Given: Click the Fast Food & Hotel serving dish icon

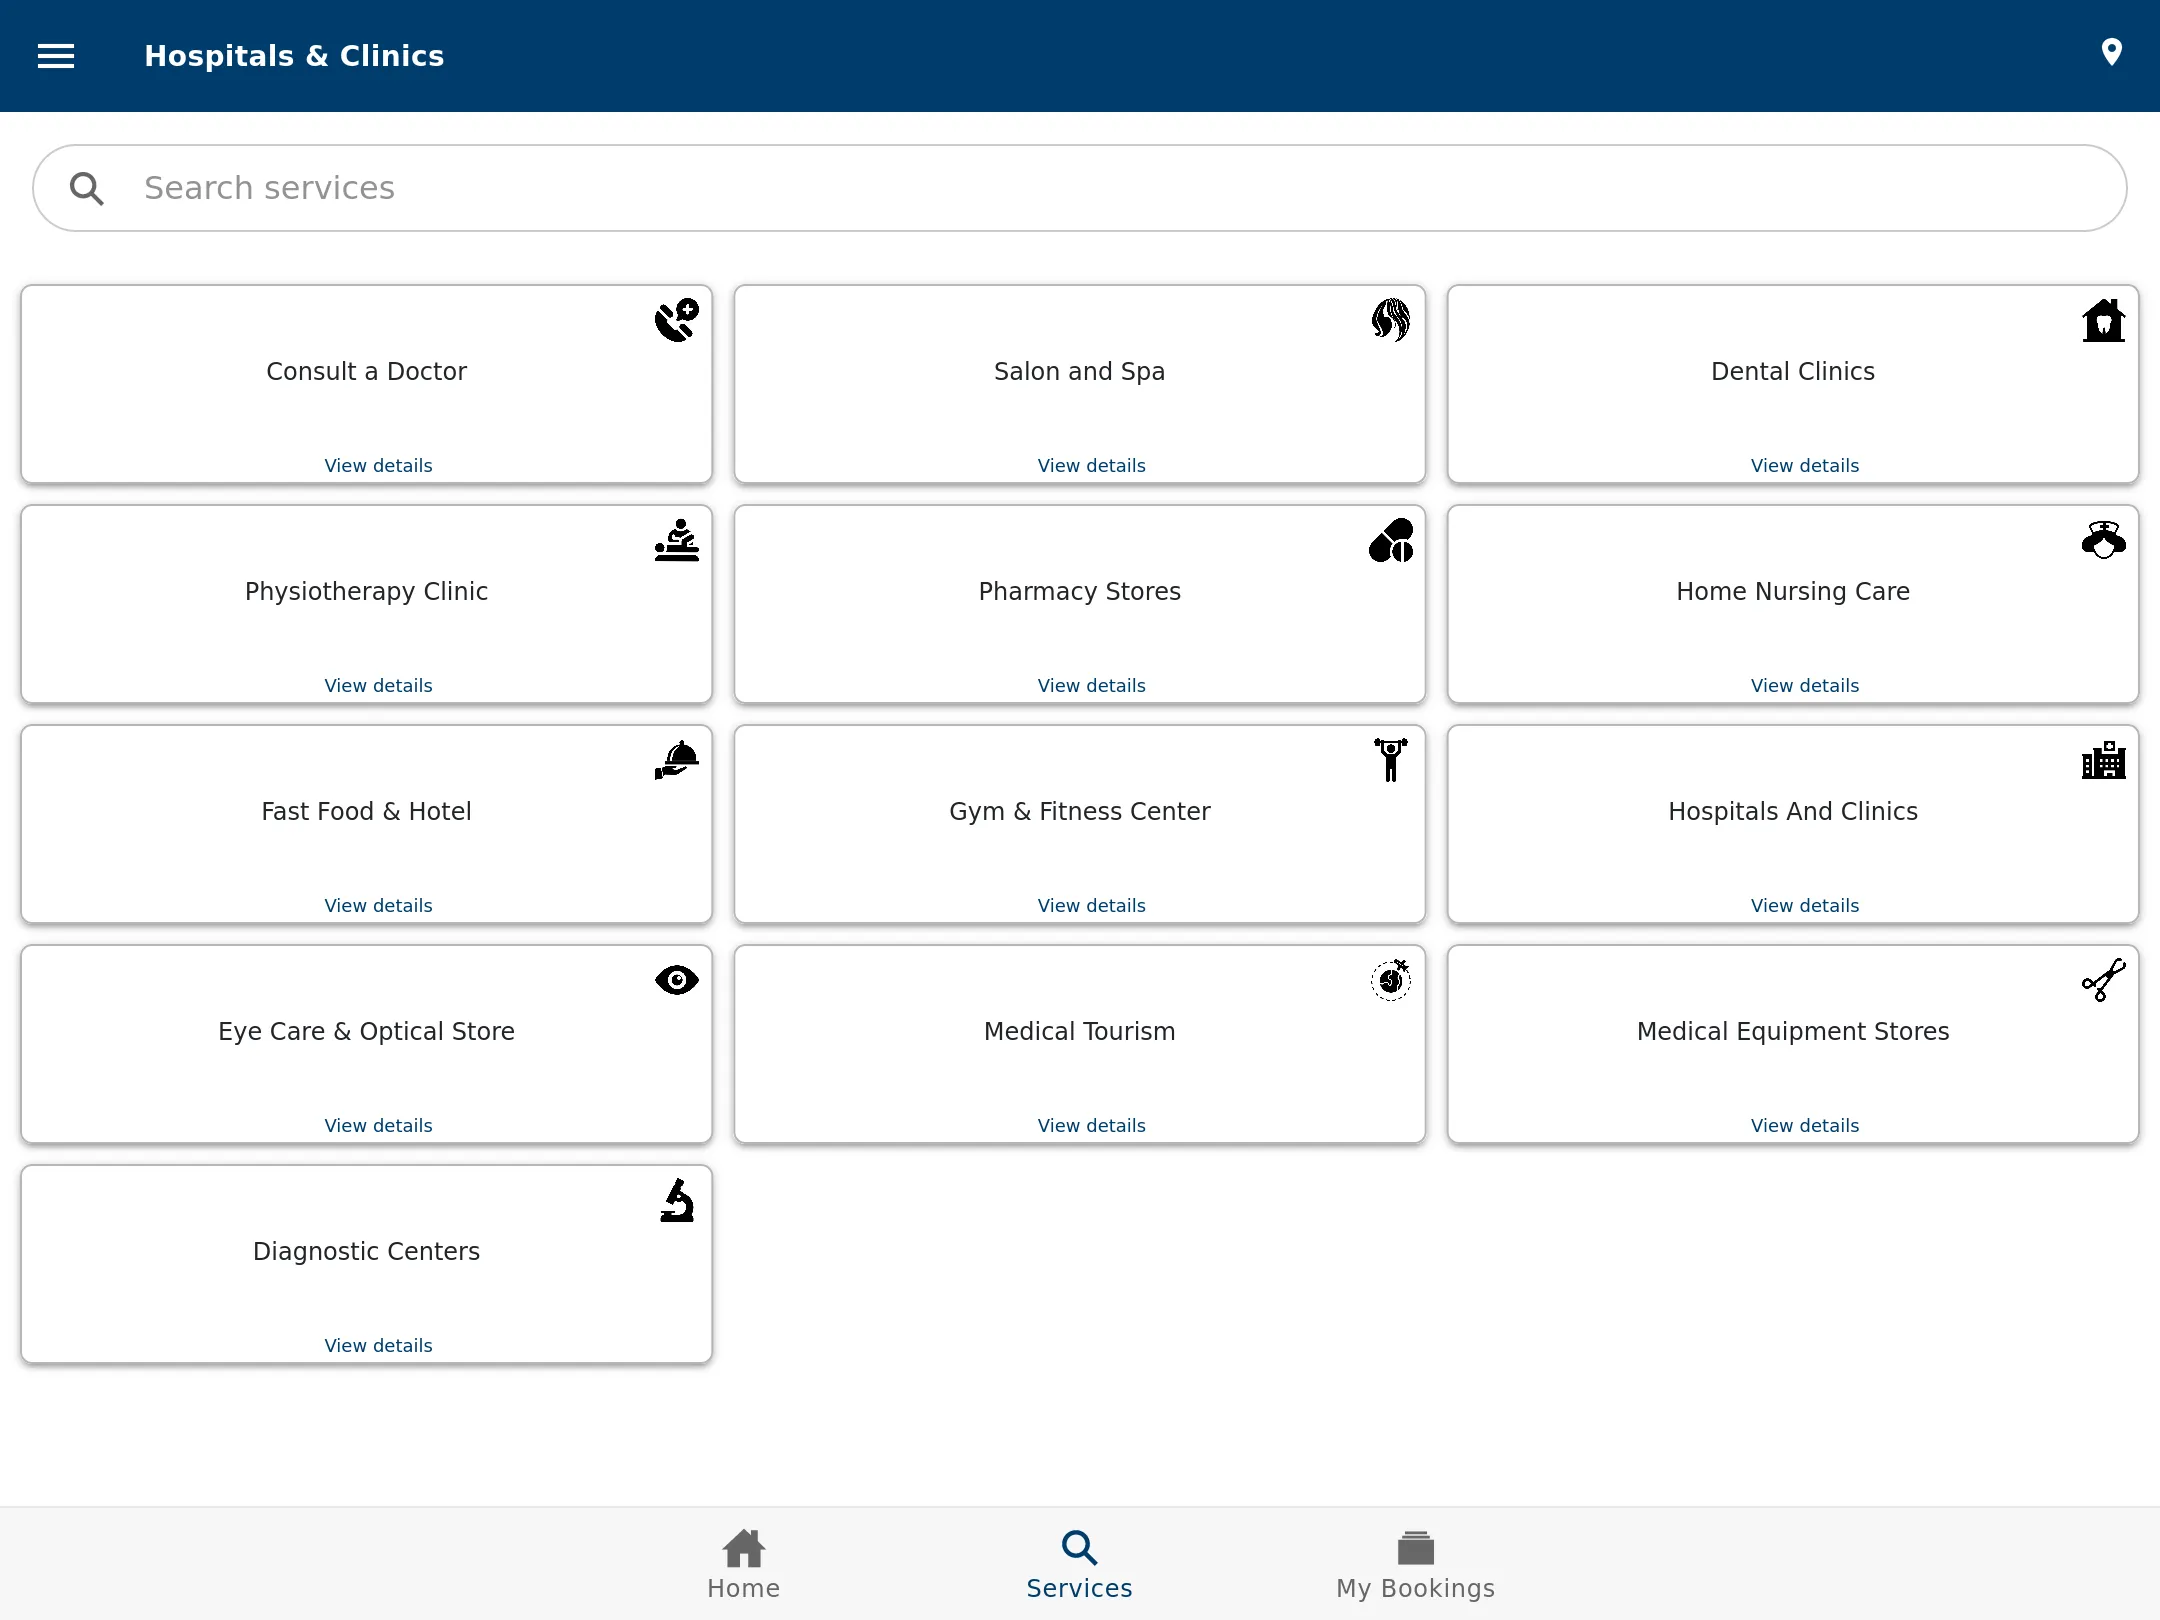Looking at the screenshot, I should pyautogui.click(x=677, y=760).
